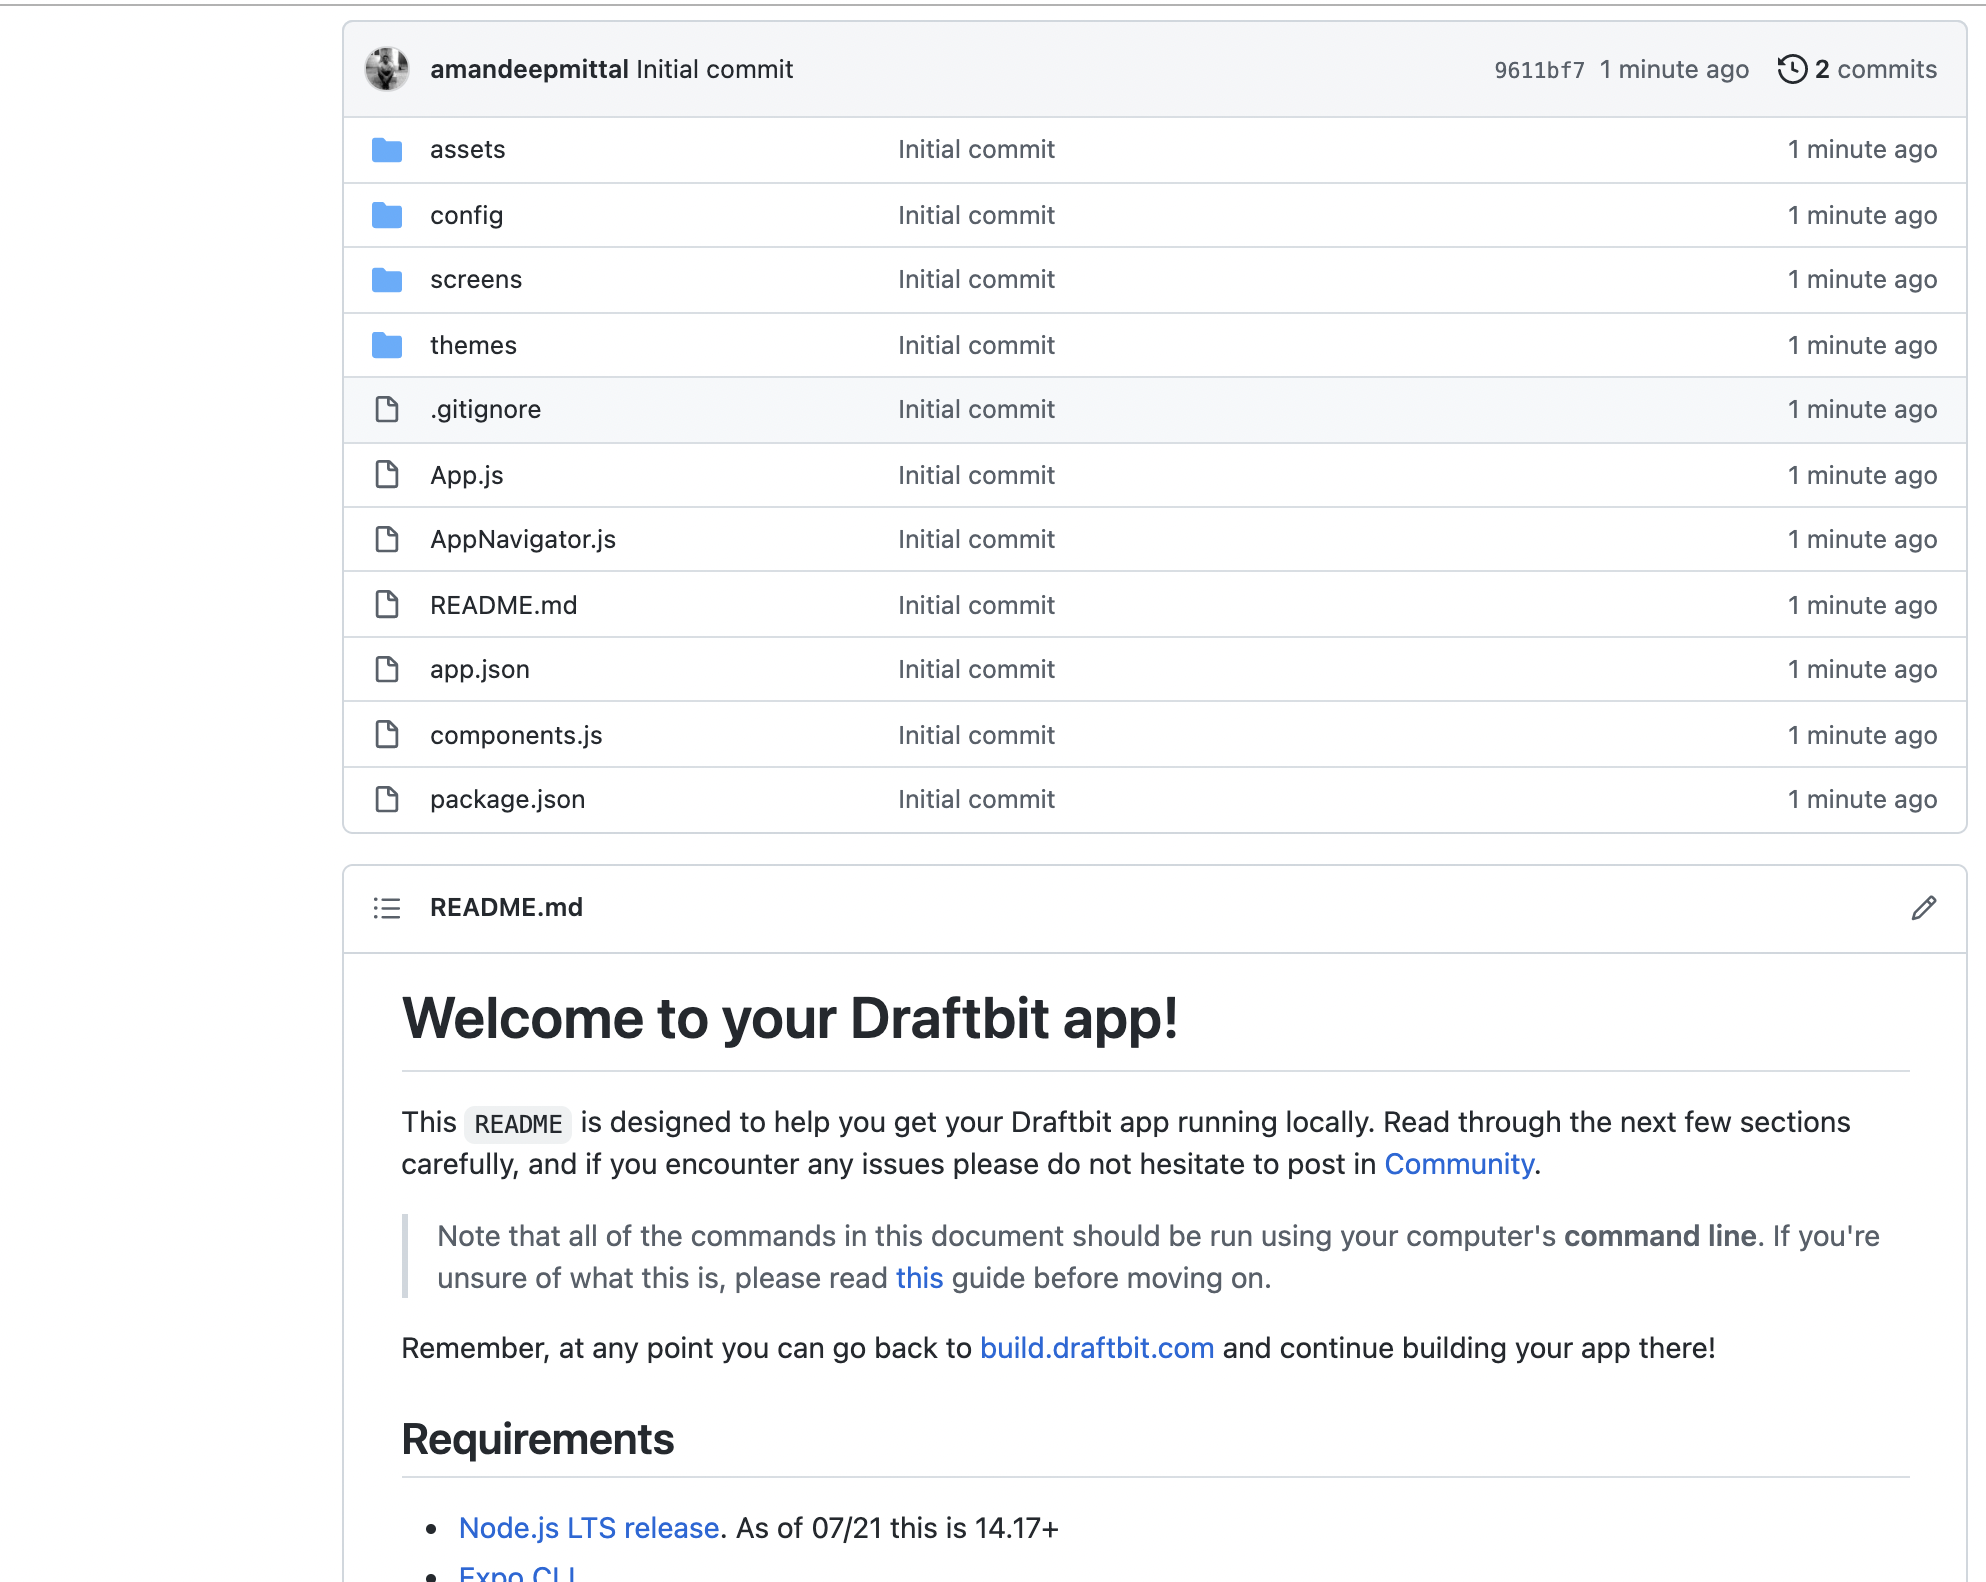Click 'Initial commit' message for AppNavigator.js row
The width and height of the screenshot is (1986, 1582).
(976, 539)
